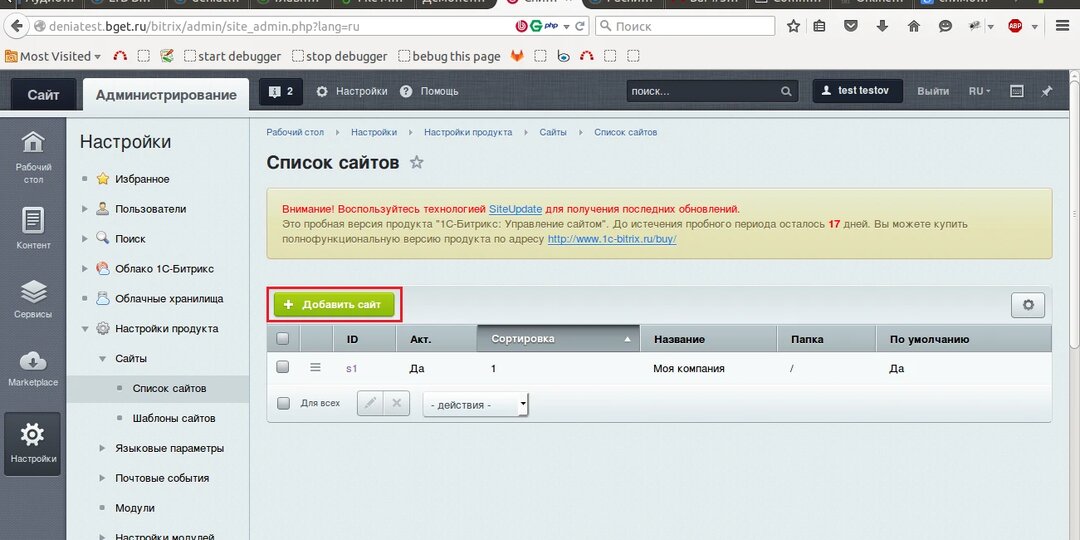The image size is (1080, 540).
Task: Open the RU language dropdown
Action: pyautogui.click(x=979, y=91)
